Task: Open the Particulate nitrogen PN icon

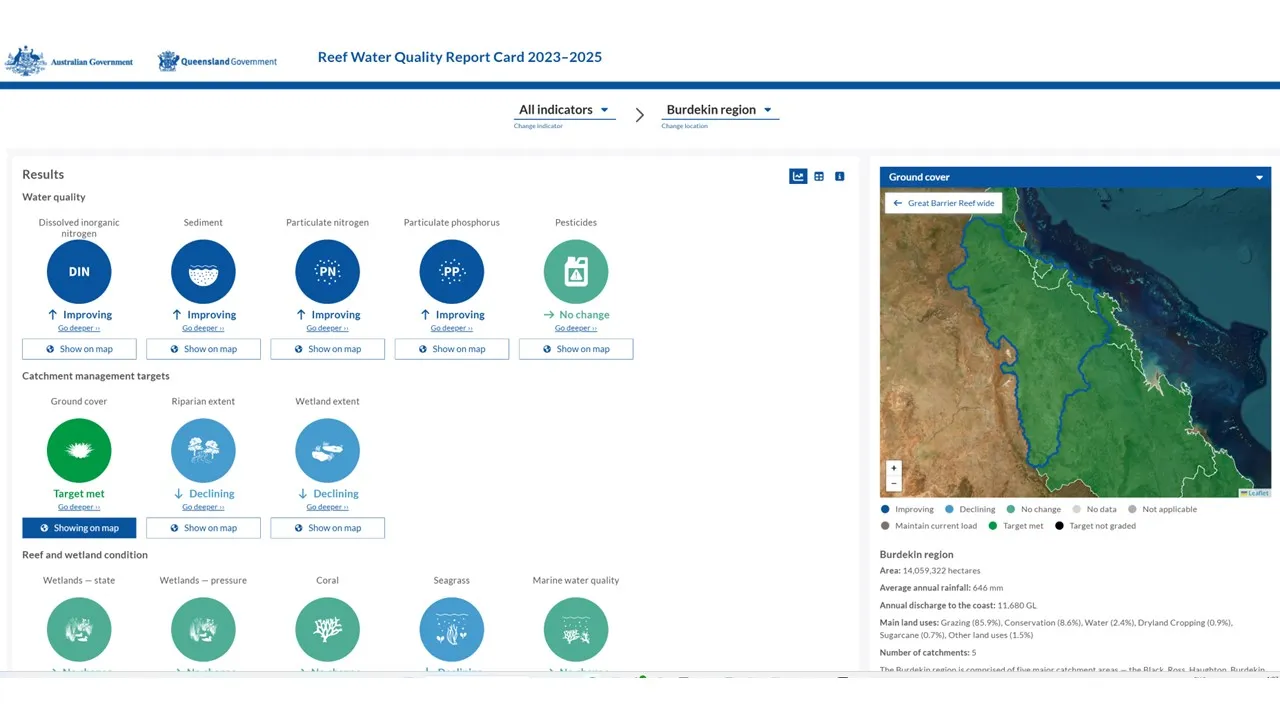Action: click(327, 271)
